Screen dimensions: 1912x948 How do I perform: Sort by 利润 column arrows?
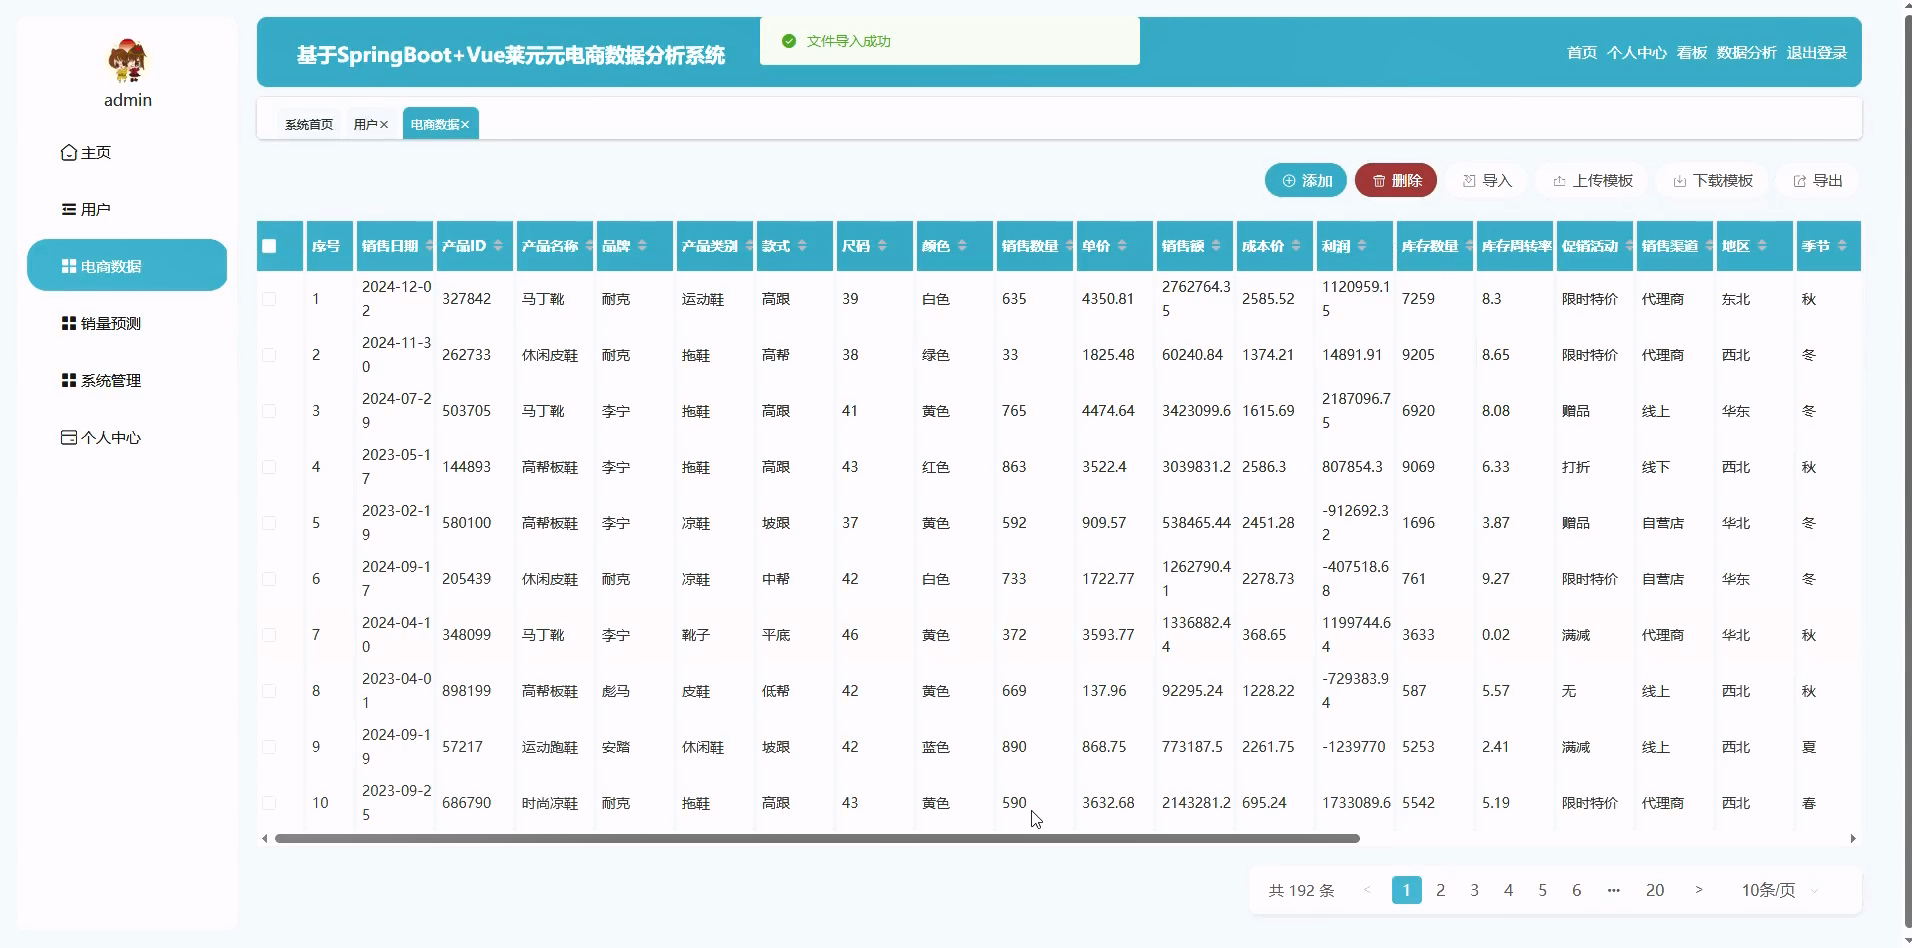tap(1362, 246)
